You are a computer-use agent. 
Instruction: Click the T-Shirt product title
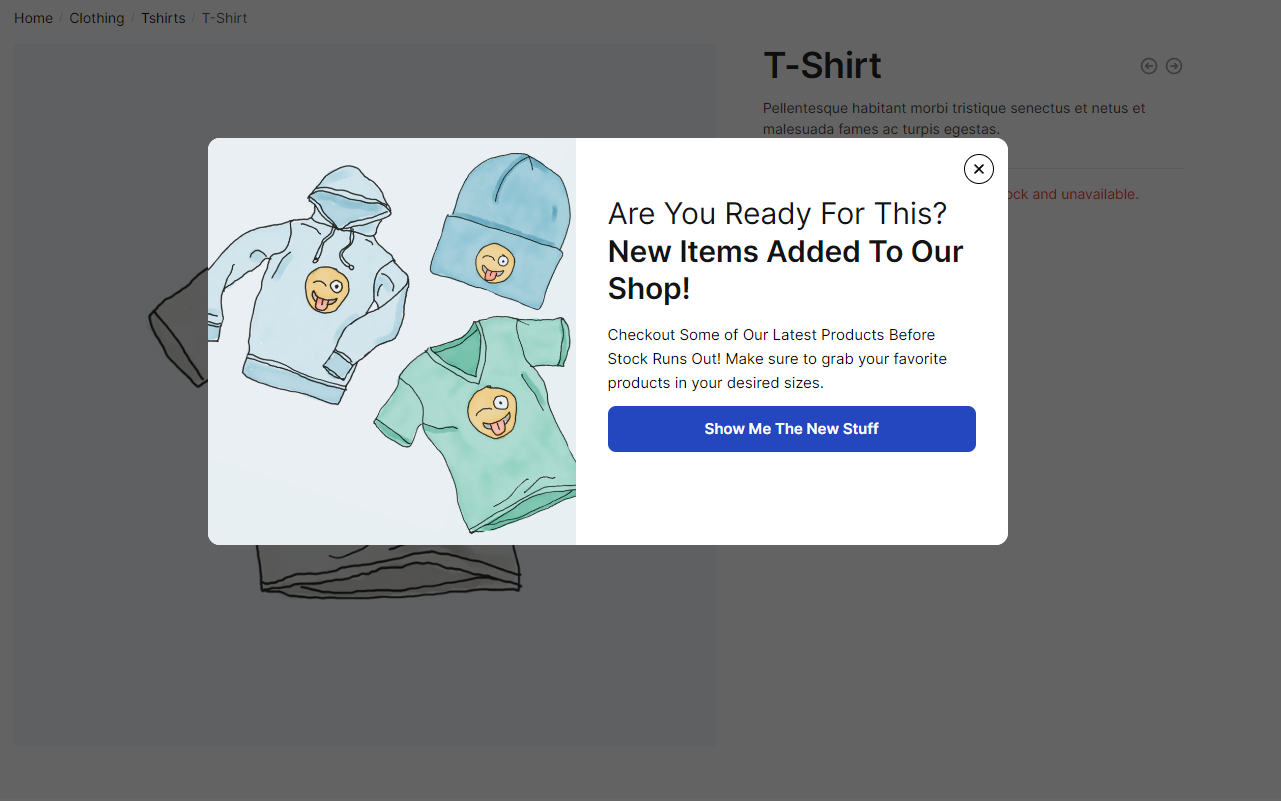point(822,66)
